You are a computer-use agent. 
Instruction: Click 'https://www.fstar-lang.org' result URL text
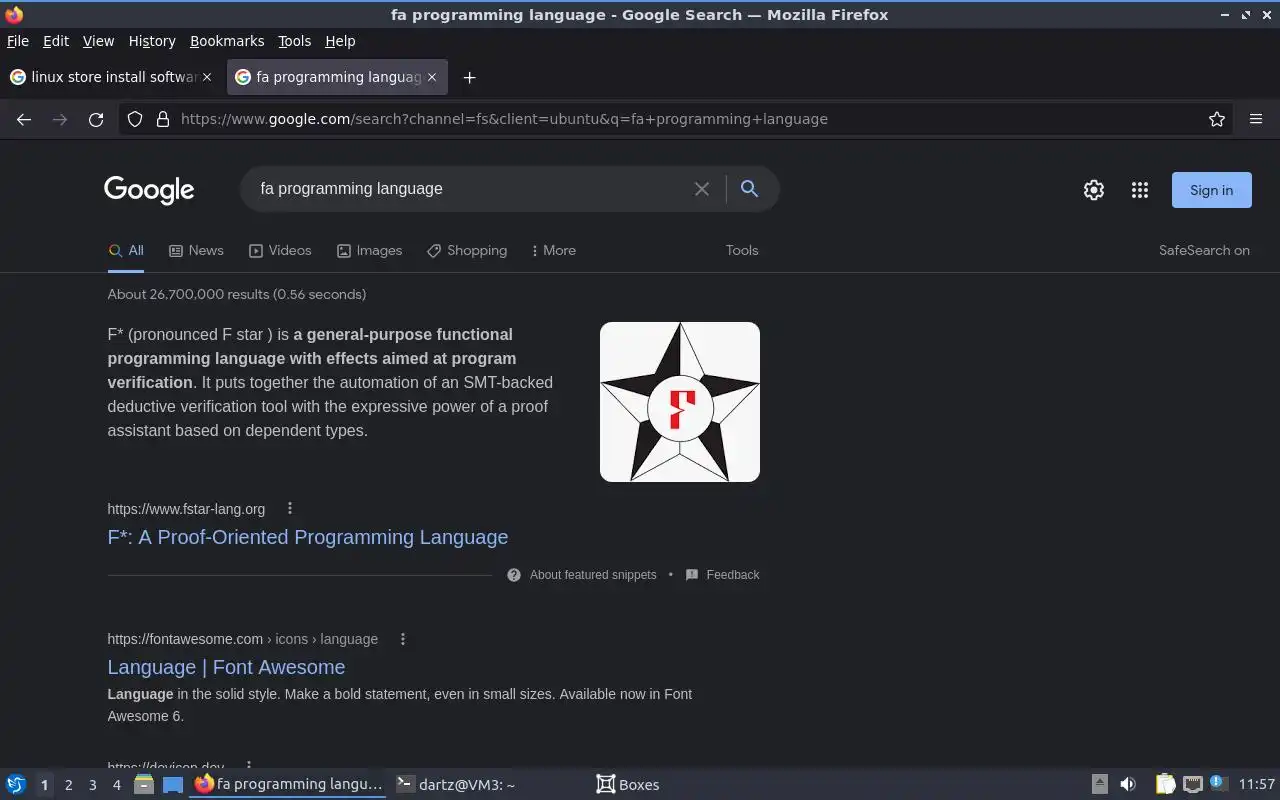pos(186,509)
